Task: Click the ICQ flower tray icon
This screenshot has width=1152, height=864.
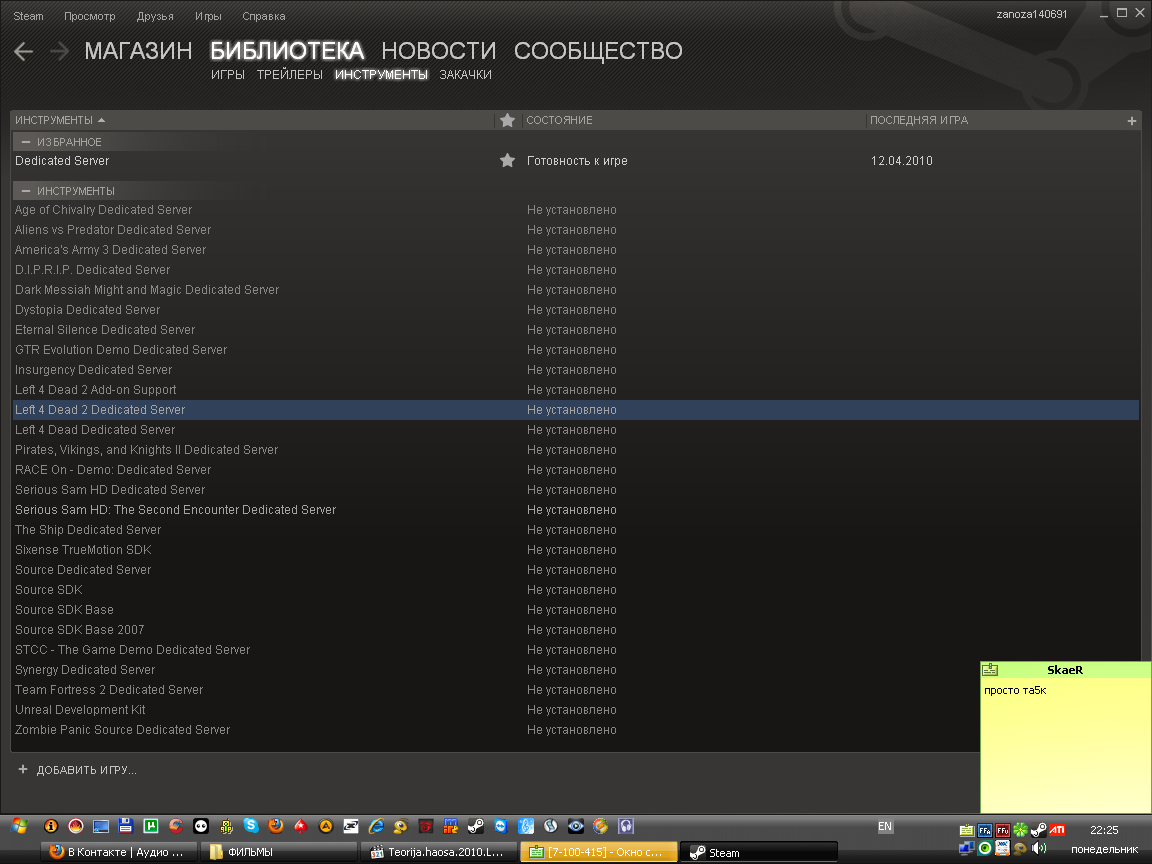Action: click(1020, 830)
